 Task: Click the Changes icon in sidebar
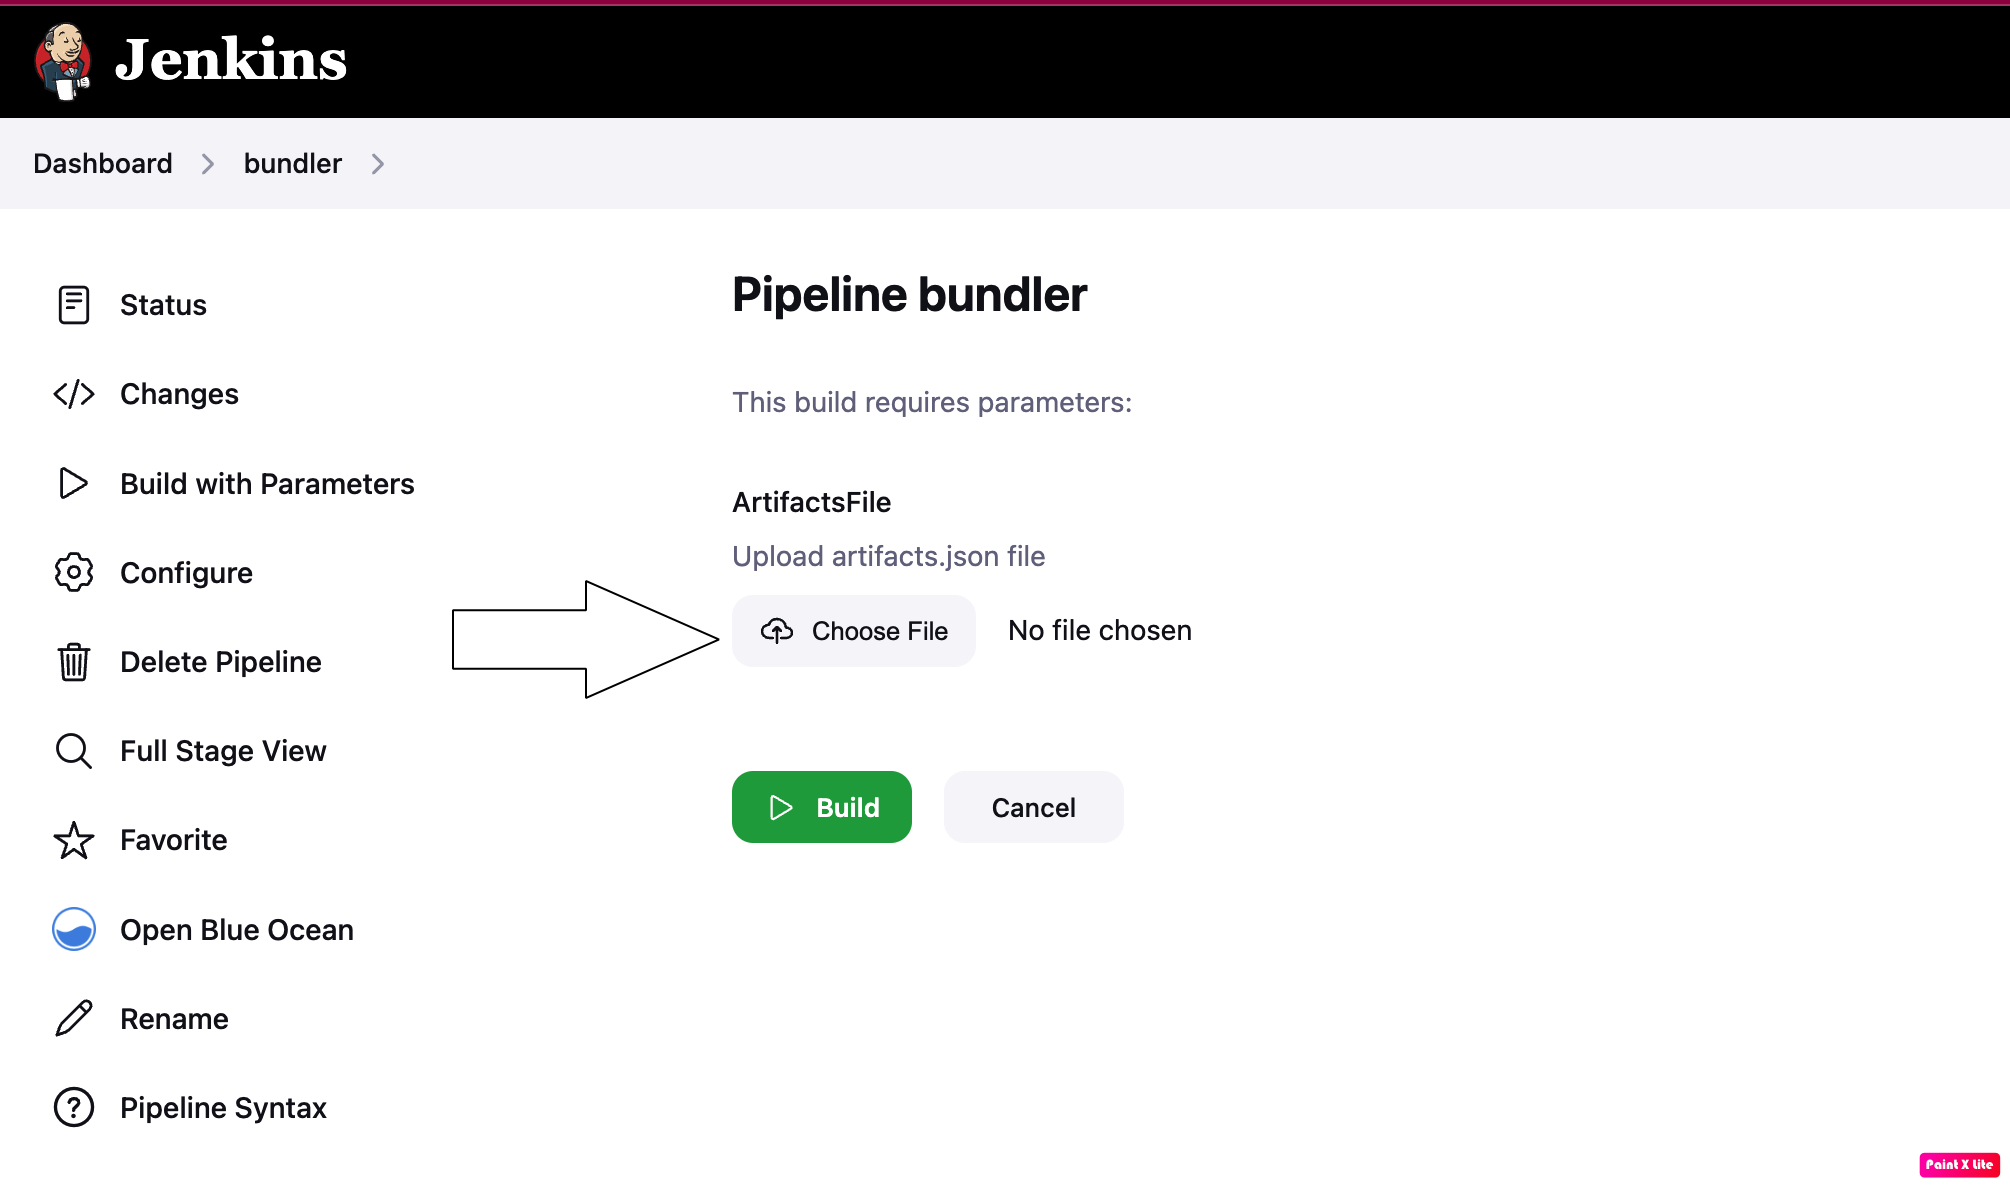tap(76, 394)
